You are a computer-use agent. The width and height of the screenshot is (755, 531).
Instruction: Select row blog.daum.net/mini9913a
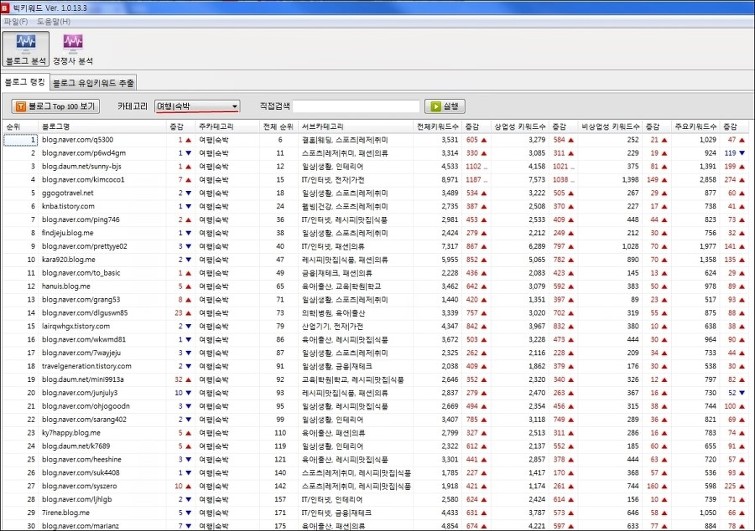click(376, 379)
